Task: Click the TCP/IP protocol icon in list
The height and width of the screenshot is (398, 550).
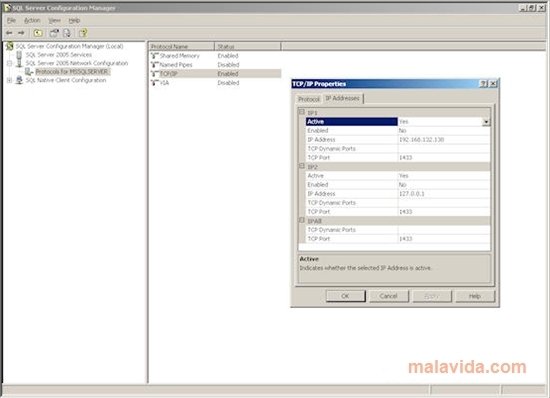Action: (x=155, y=74)
